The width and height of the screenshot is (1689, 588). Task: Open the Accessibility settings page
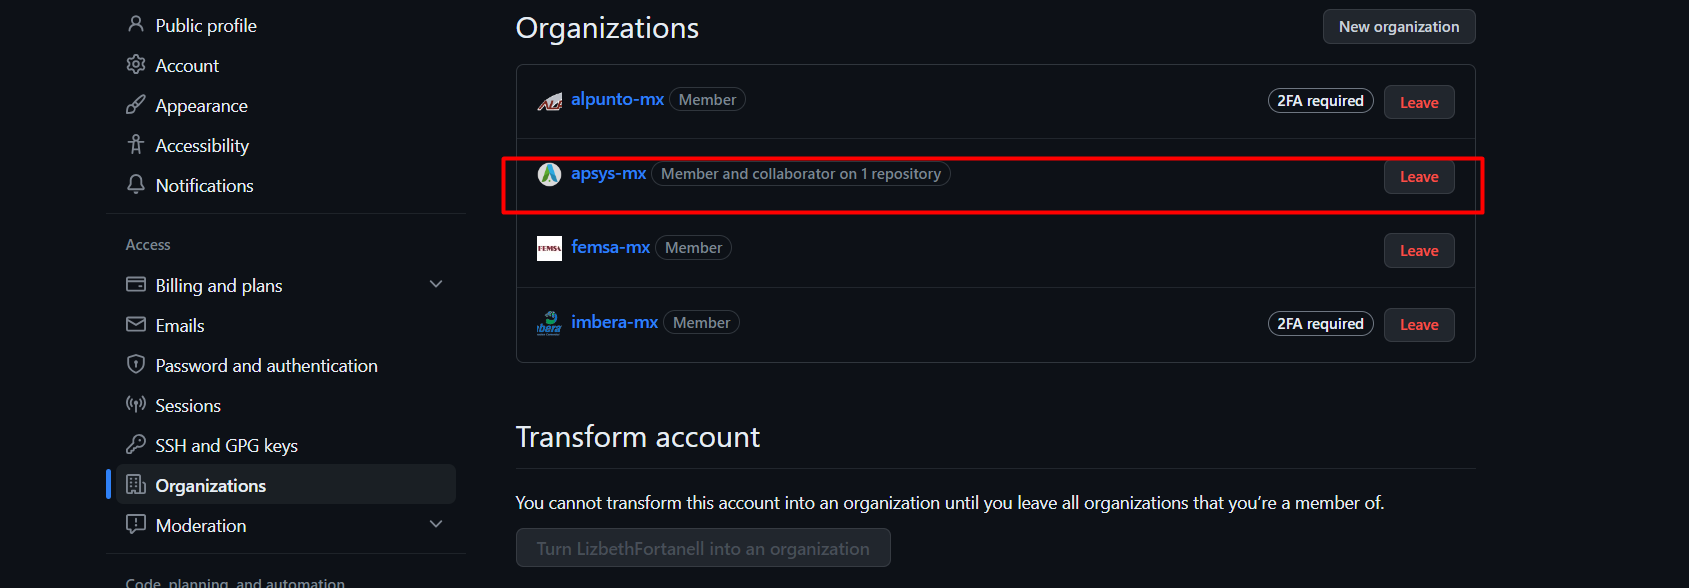click(x=202, y=146)
